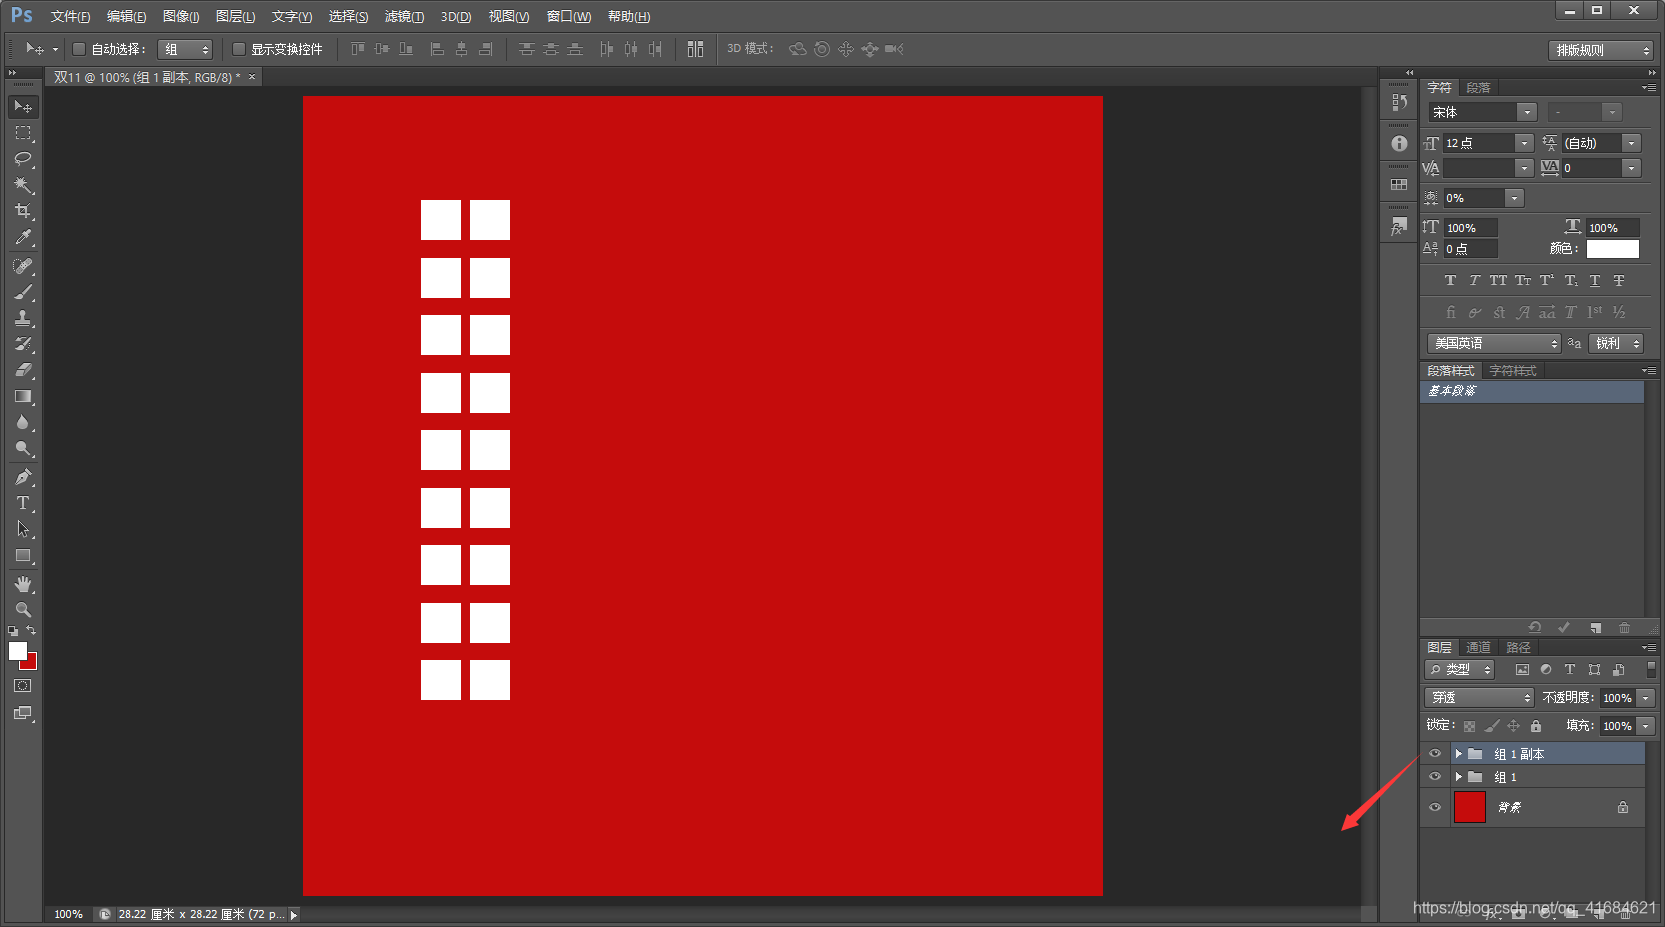Image resolution: width=1665 pixels, height=927 pixels.
Task: Open the 穿透 blend mode dropdown
Action: click(1479, 698)
